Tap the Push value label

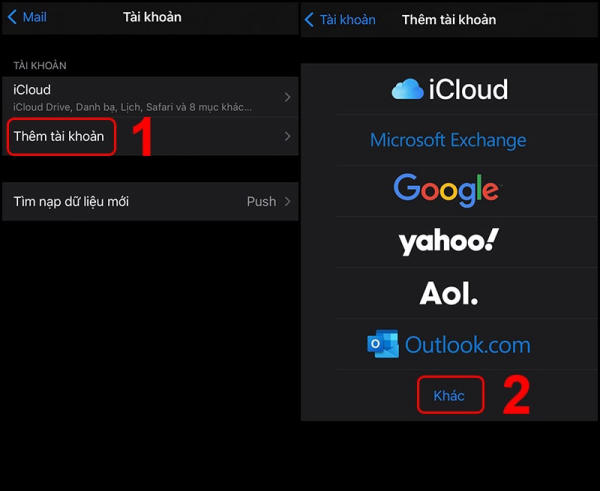click(x=261, y=201)
